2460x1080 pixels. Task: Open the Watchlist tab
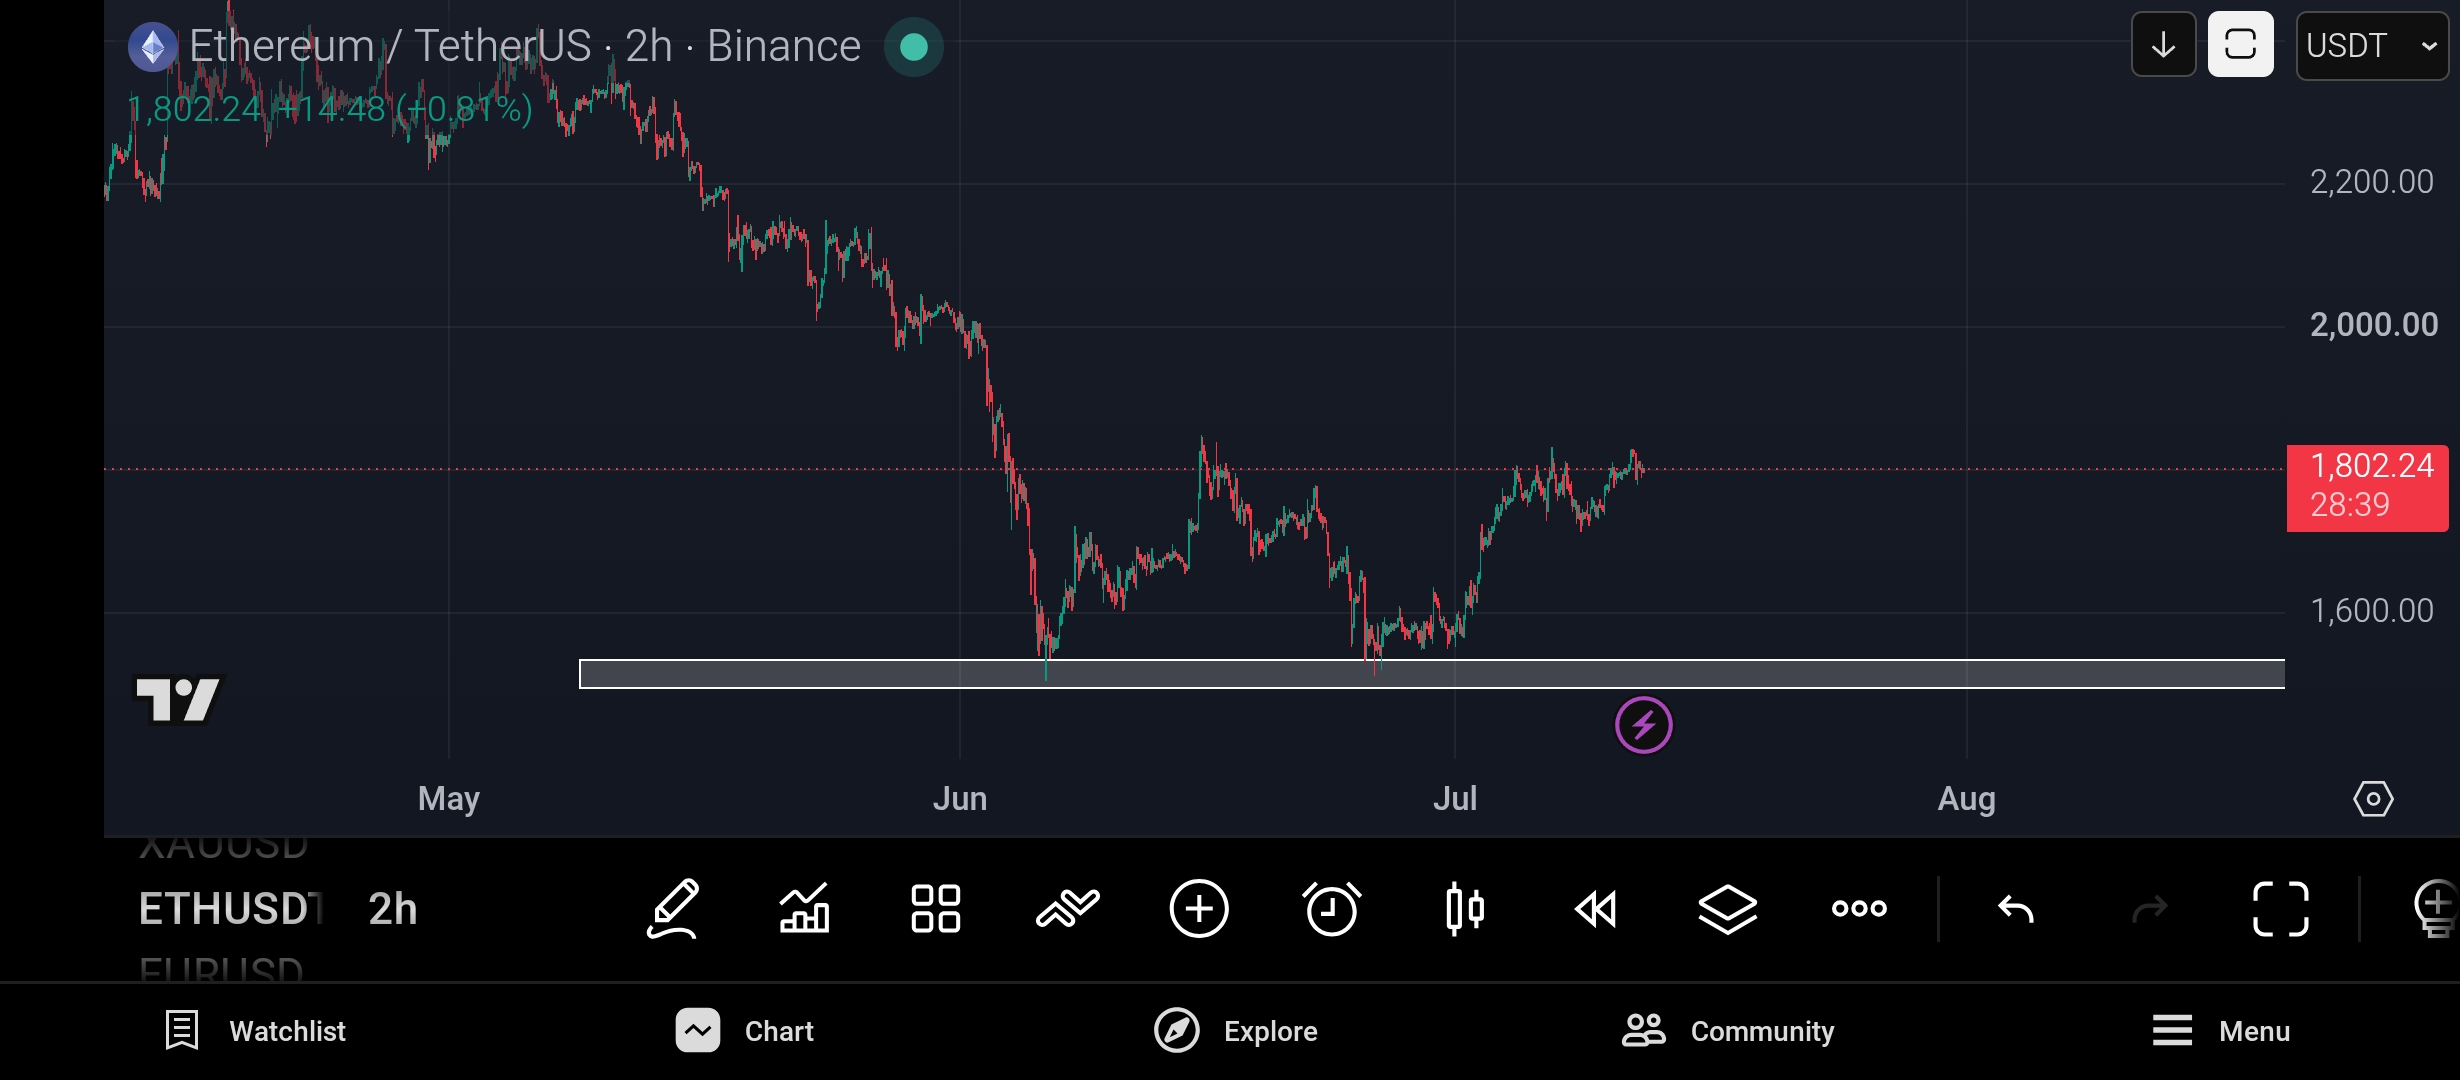click(256, 1031)
